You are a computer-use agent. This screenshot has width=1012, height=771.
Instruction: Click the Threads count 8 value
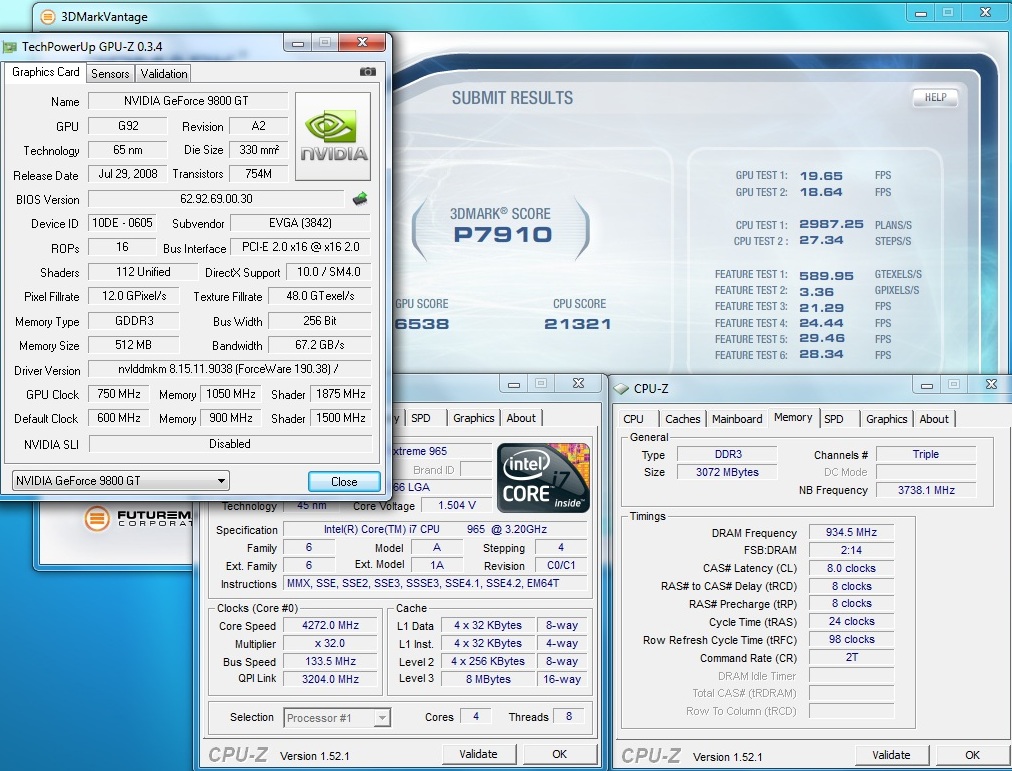click(569, 716)
